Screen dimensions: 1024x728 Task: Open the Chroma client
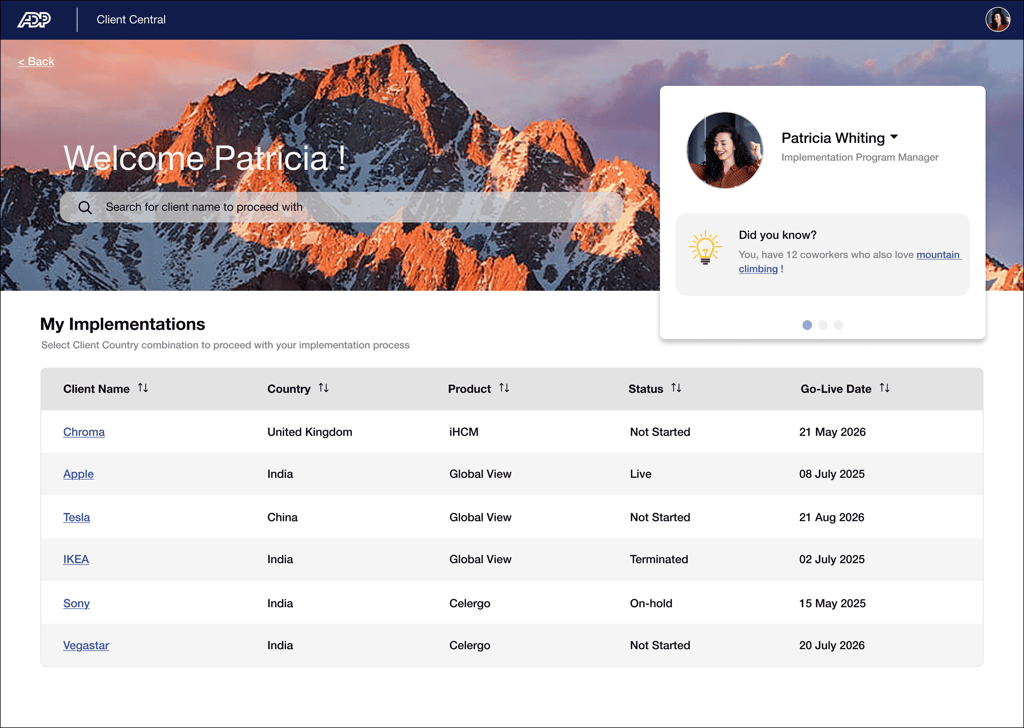pyautogui.click(x=84, y=432)
